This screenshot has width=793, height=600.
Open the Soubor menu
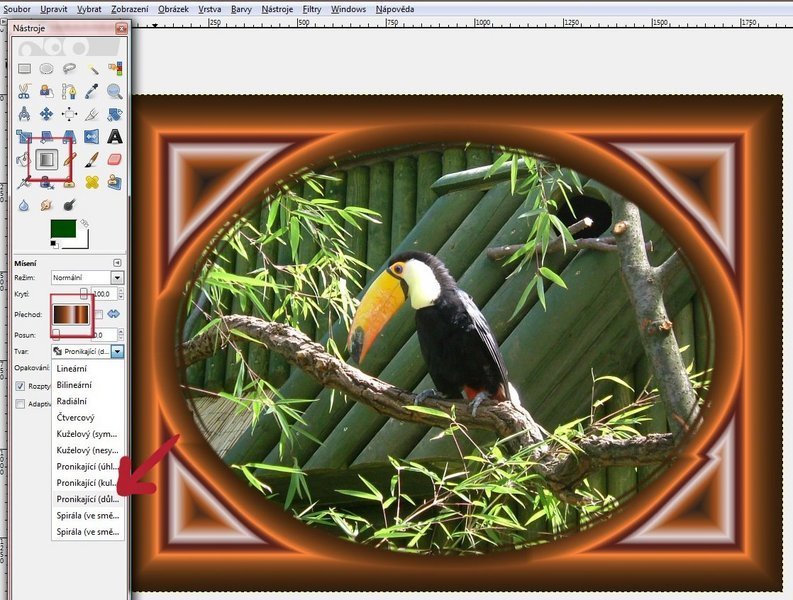[17, 9]
